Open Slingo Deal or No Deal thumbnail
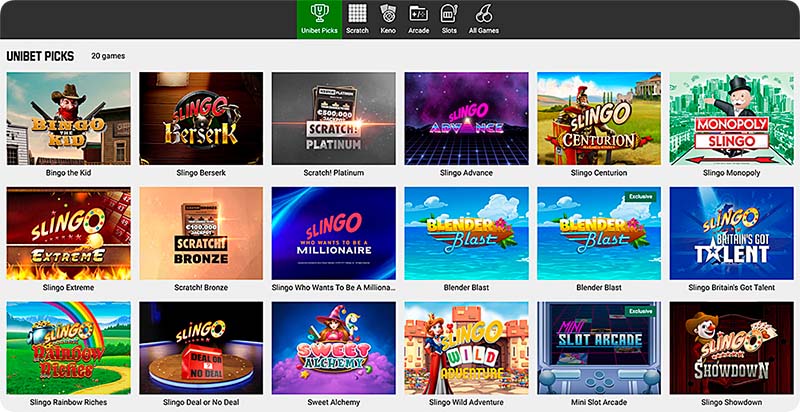The width and height of the screenshot is (800, 412). [x=201, y=348]
